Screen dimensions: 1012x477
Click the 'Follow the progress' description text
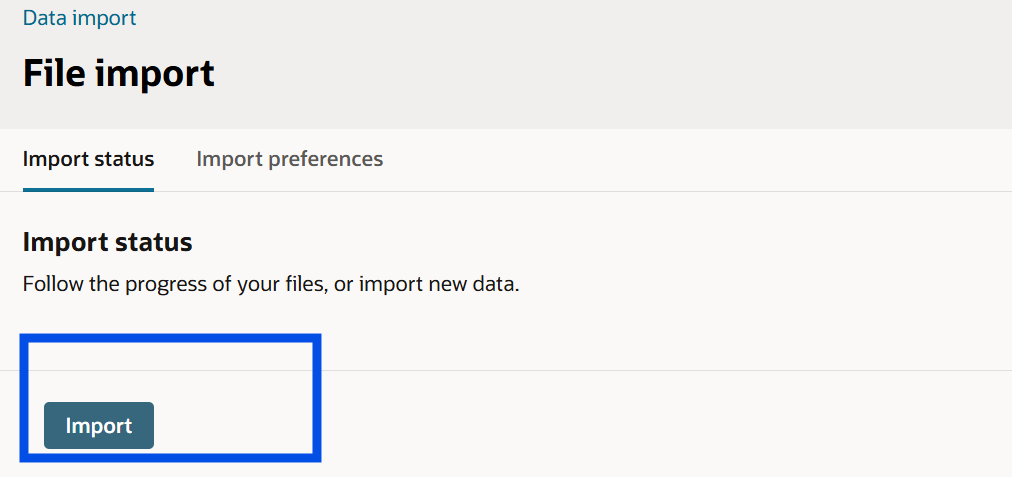pyautogui.click(x=271, y=284)
